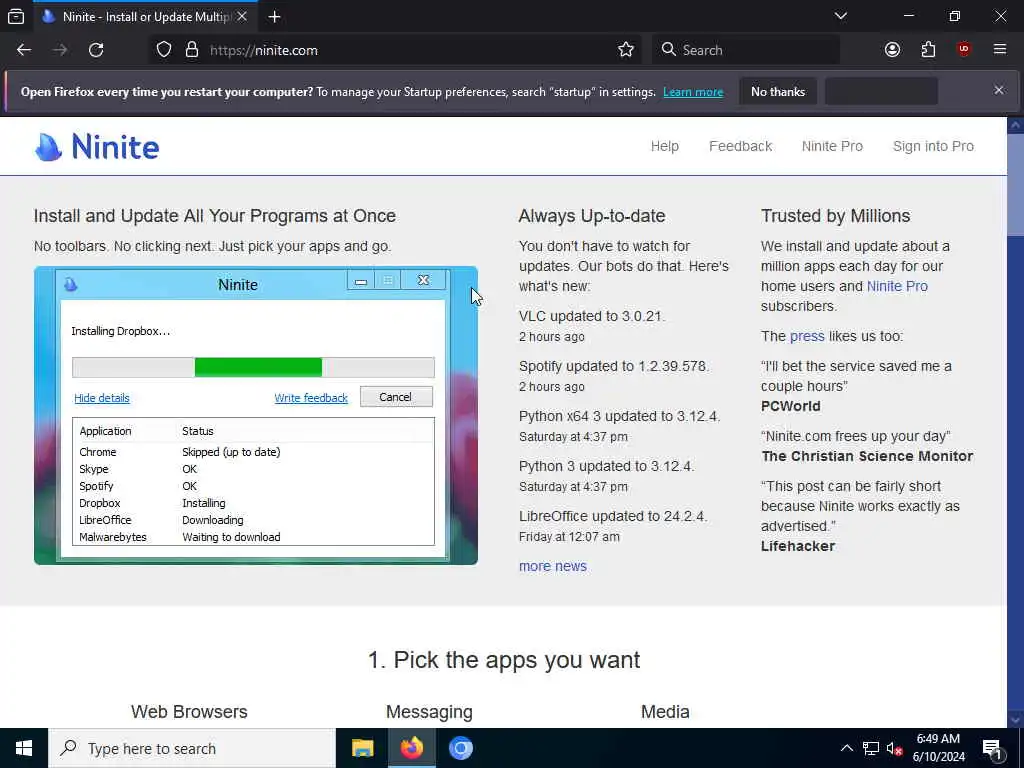Click the 'Web Browsers' category heading

coord(189,711)
